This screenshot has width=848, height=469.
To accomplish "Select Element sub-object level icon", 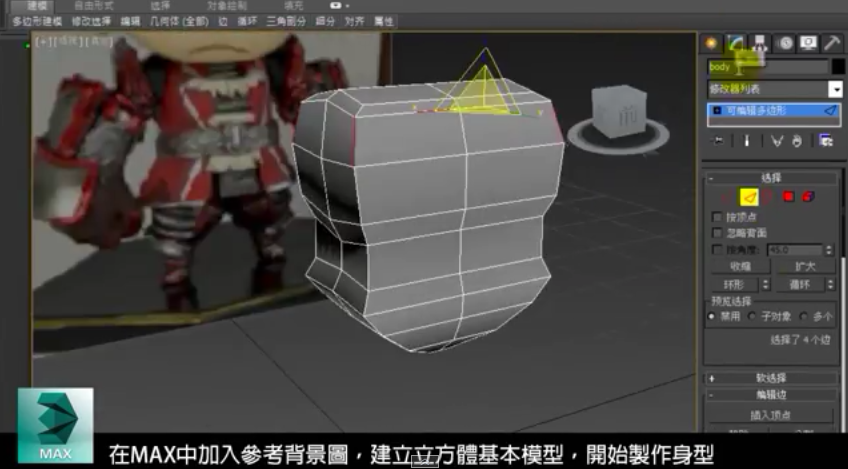I will click(809, 197).
